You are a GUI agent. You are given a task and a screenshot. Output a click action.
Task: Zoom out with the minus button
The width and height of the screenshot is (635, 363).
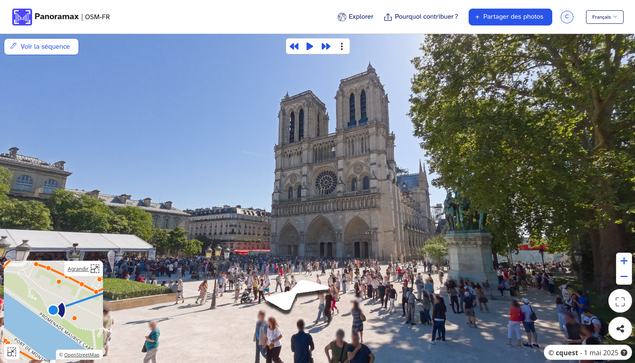click(x=624, y=277)
